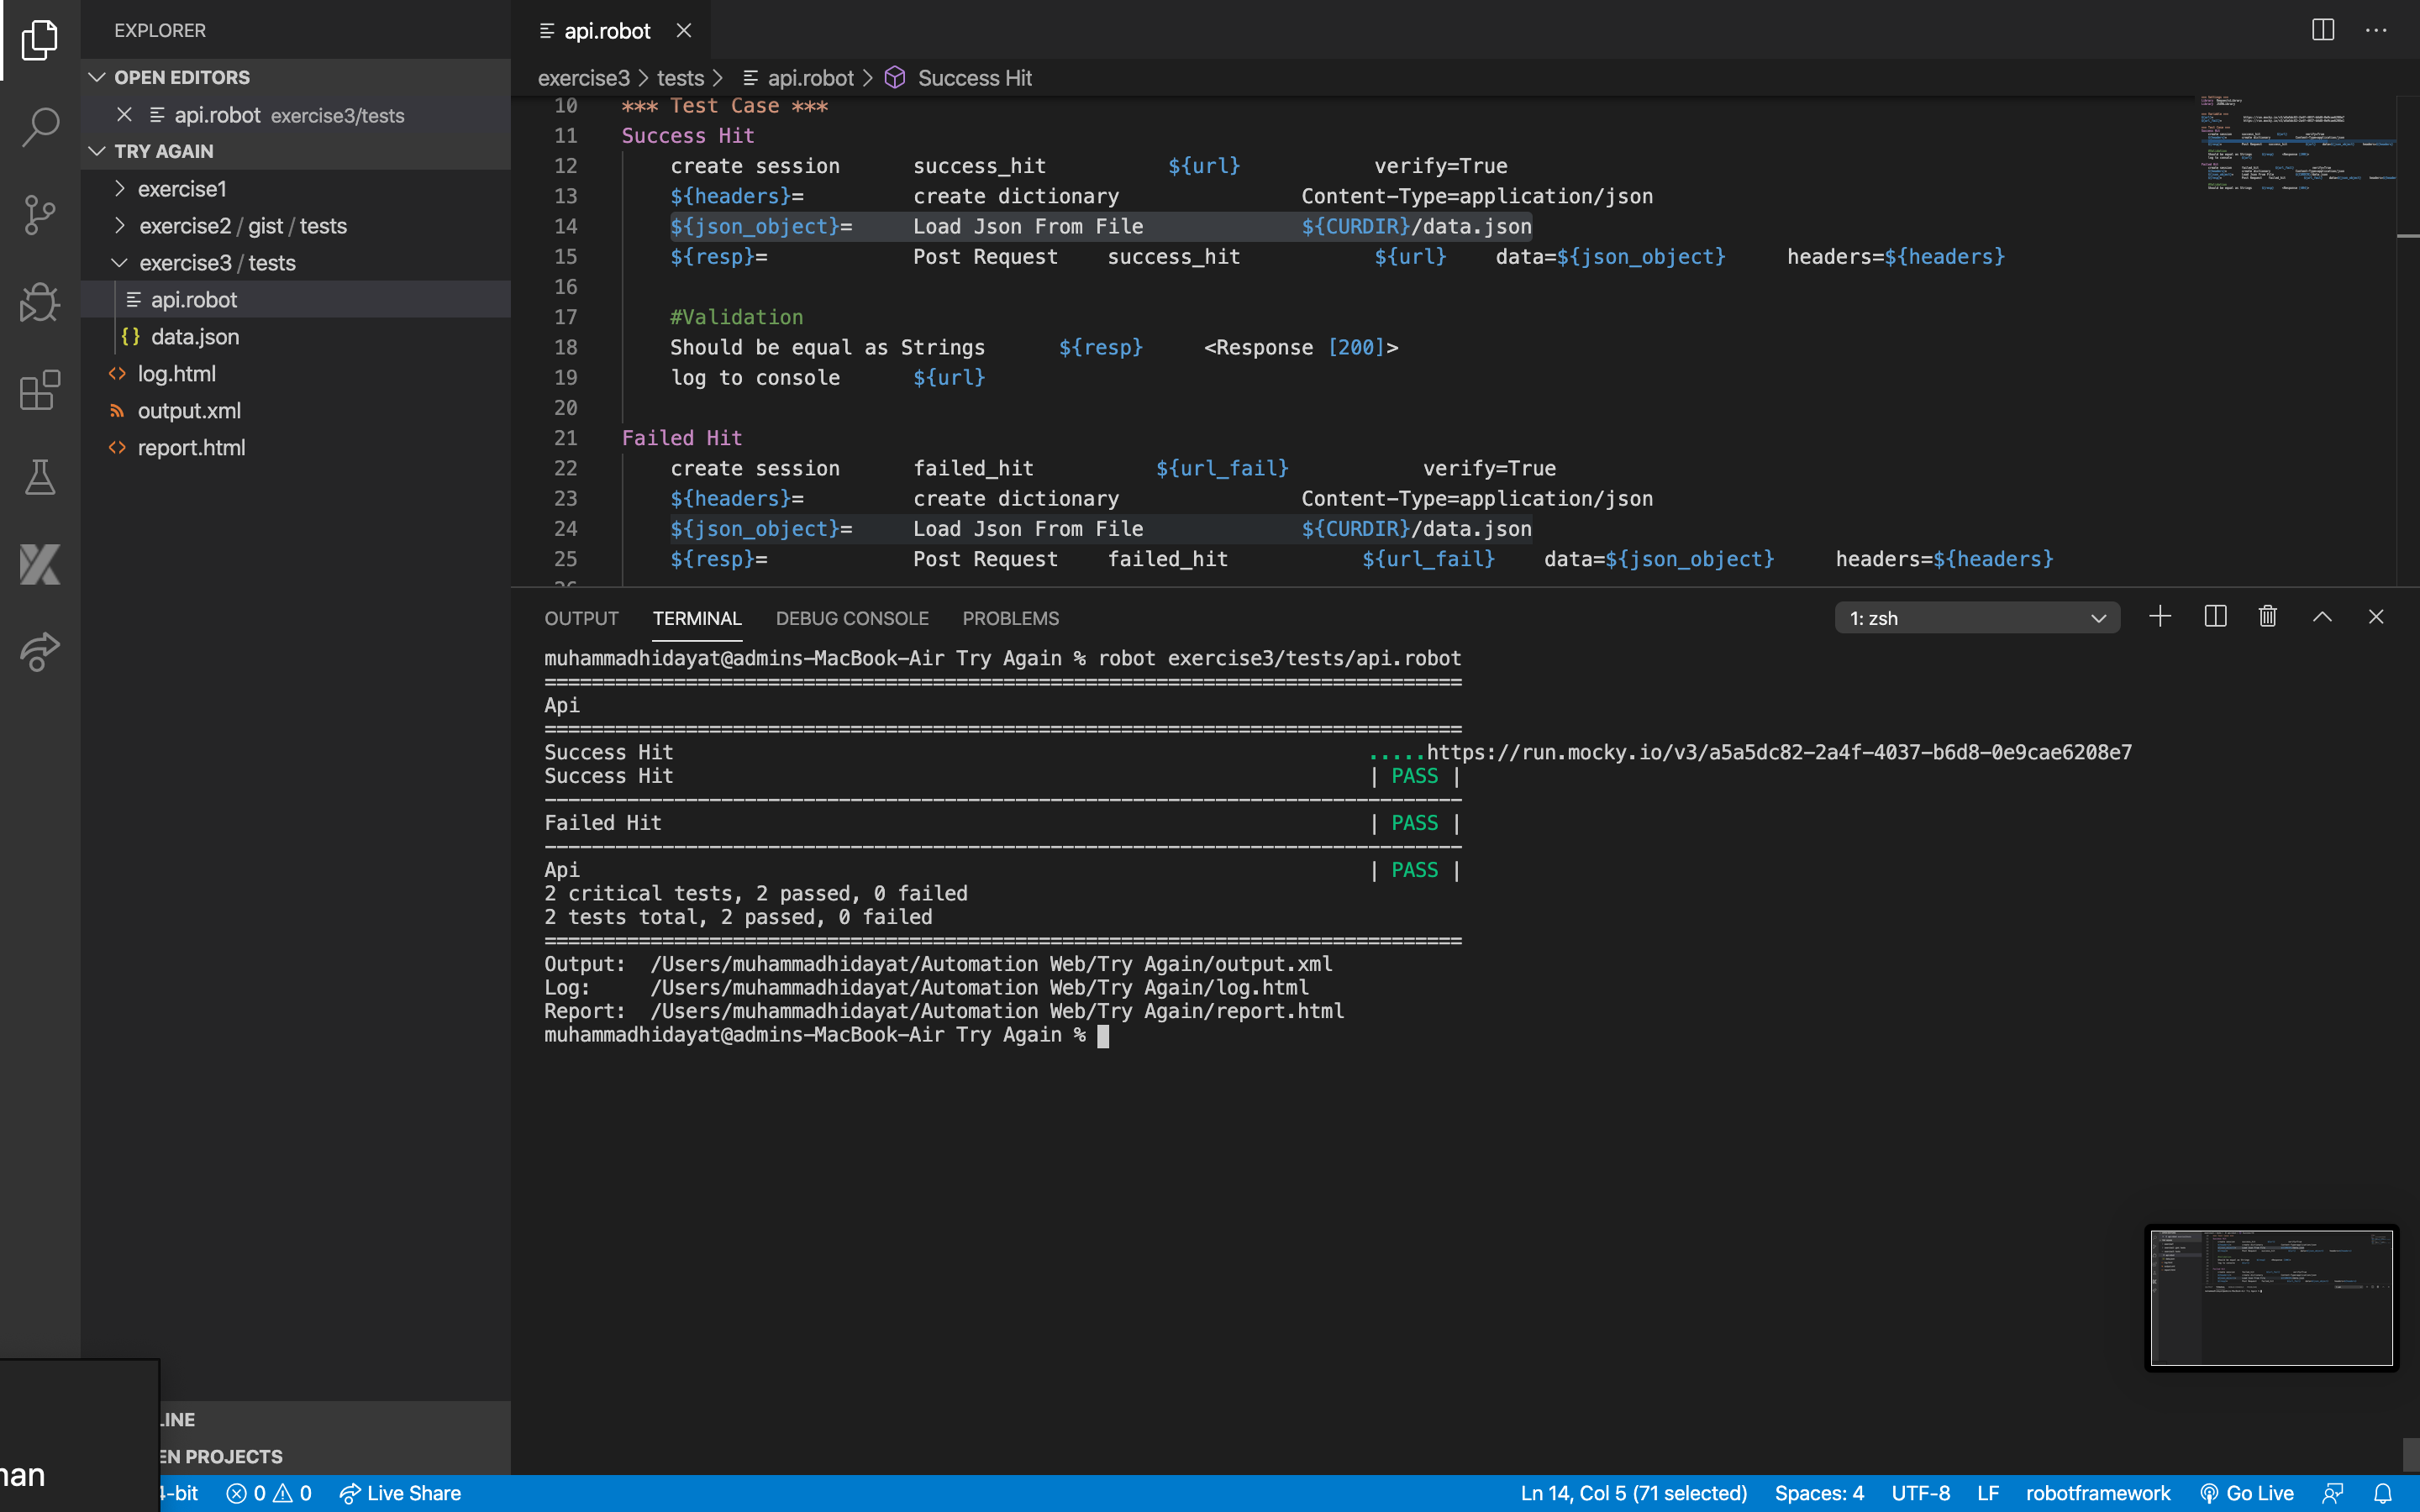Create a new terminal with plus icon
This screenshot has height=1512, width=2420.
tap(2160, 617)
